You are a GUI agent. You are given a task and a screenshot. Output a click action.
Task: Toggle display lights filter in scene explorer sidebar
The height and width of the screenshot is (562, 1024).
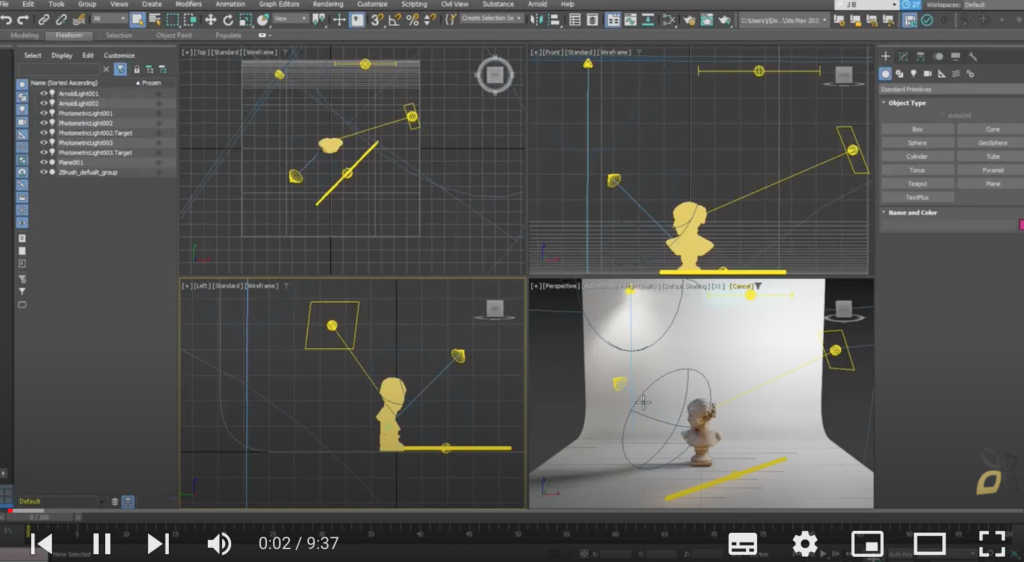(22, 109)
